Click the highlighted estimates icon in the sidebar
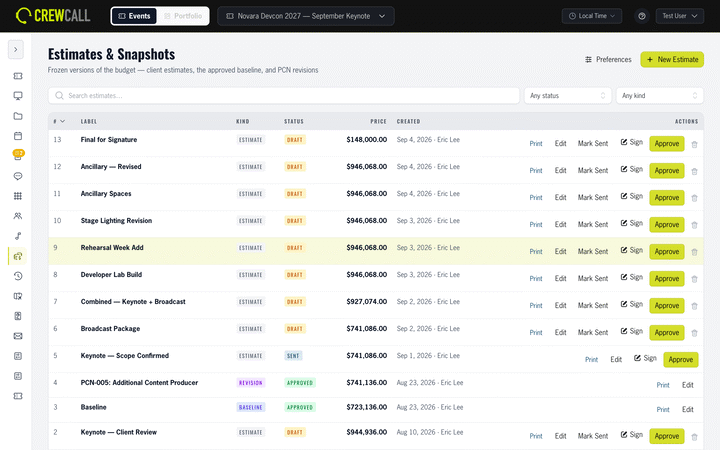Screen dimensions: 720x450 click(x=18, y=256)
